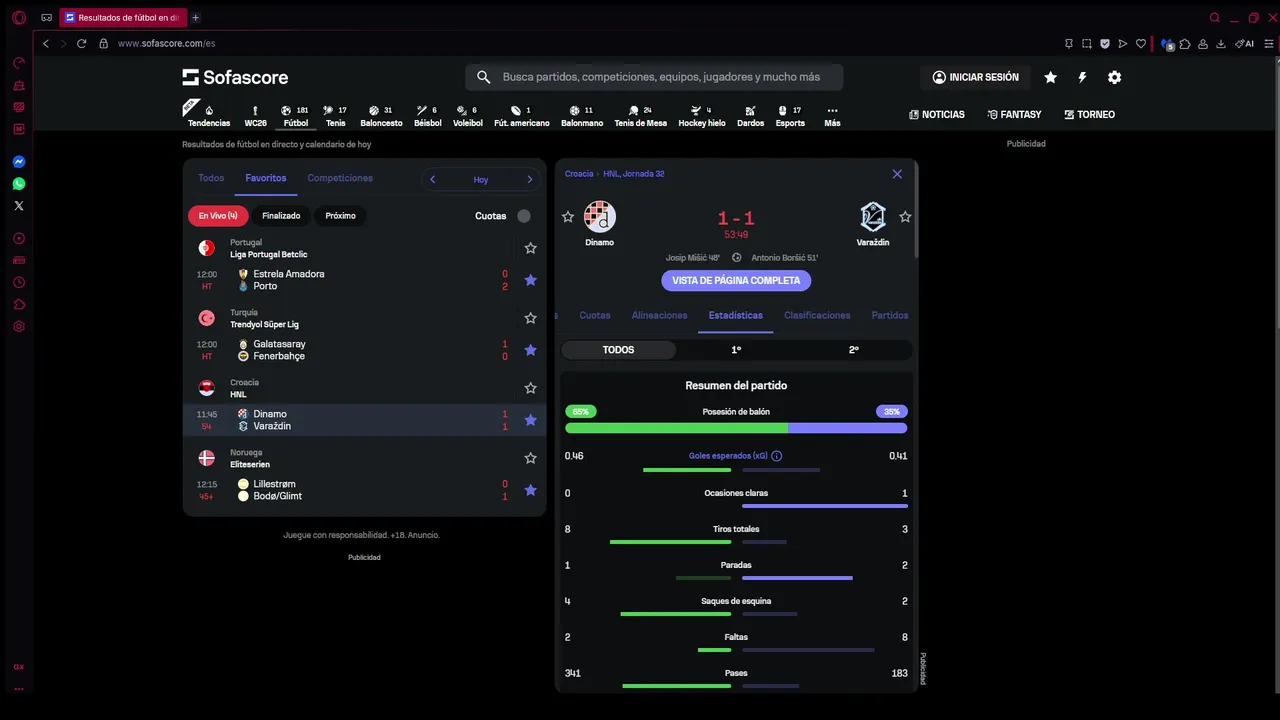Unfavorite the Galatasaray vs Fenerbahçe match
This screenshot has width=1280, height=720.
531,350
